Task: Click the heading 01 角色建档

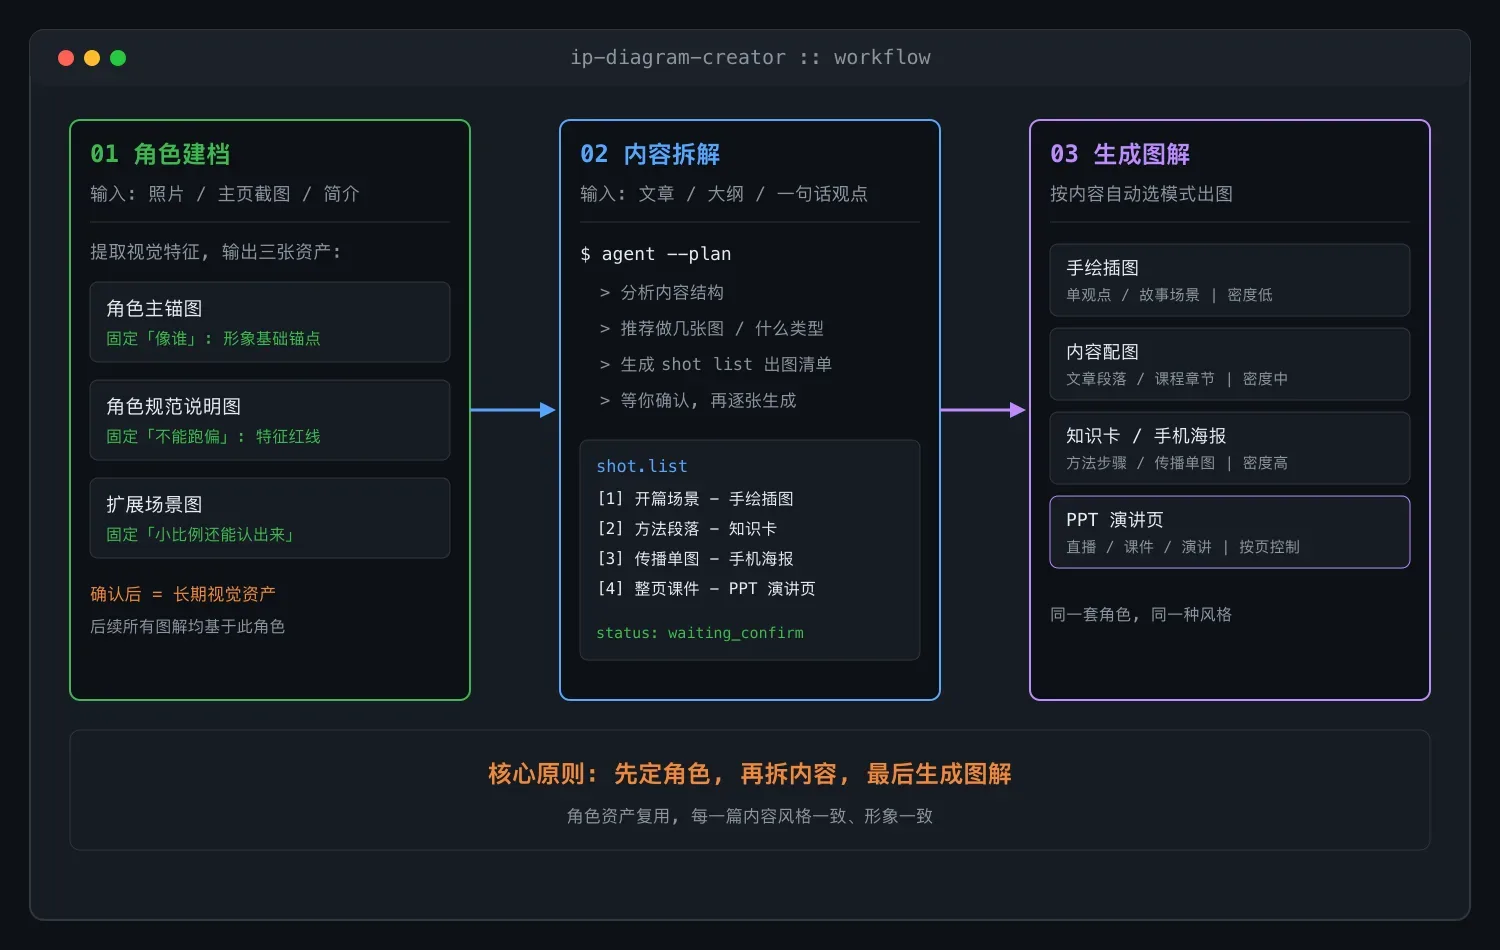Action: (160, 154)
